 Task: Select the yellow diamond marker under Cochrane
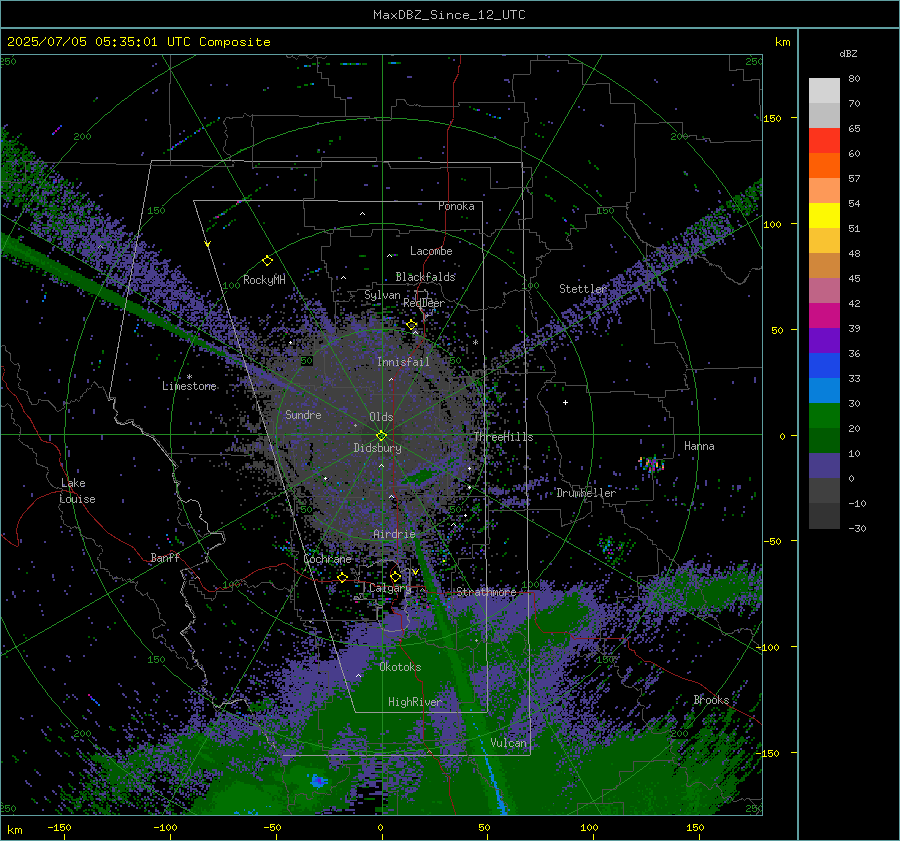point(342,578)
